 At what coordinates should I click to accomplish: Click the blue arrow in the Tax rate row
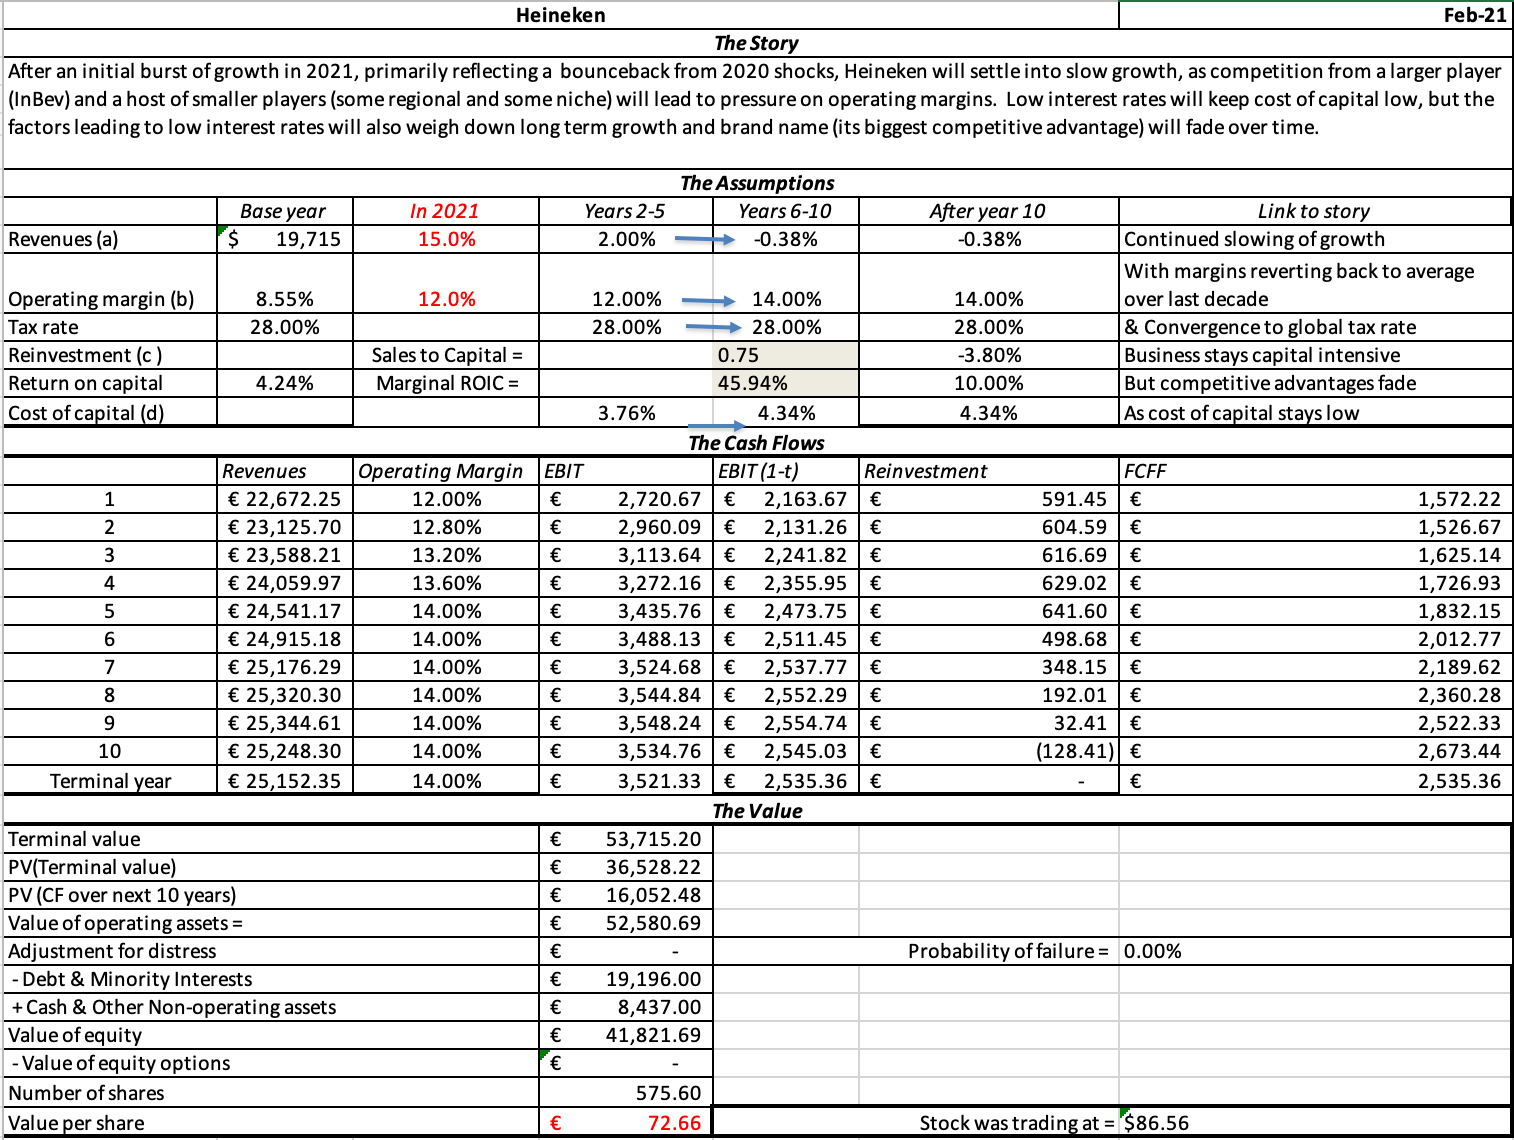(x=713, y=327)
